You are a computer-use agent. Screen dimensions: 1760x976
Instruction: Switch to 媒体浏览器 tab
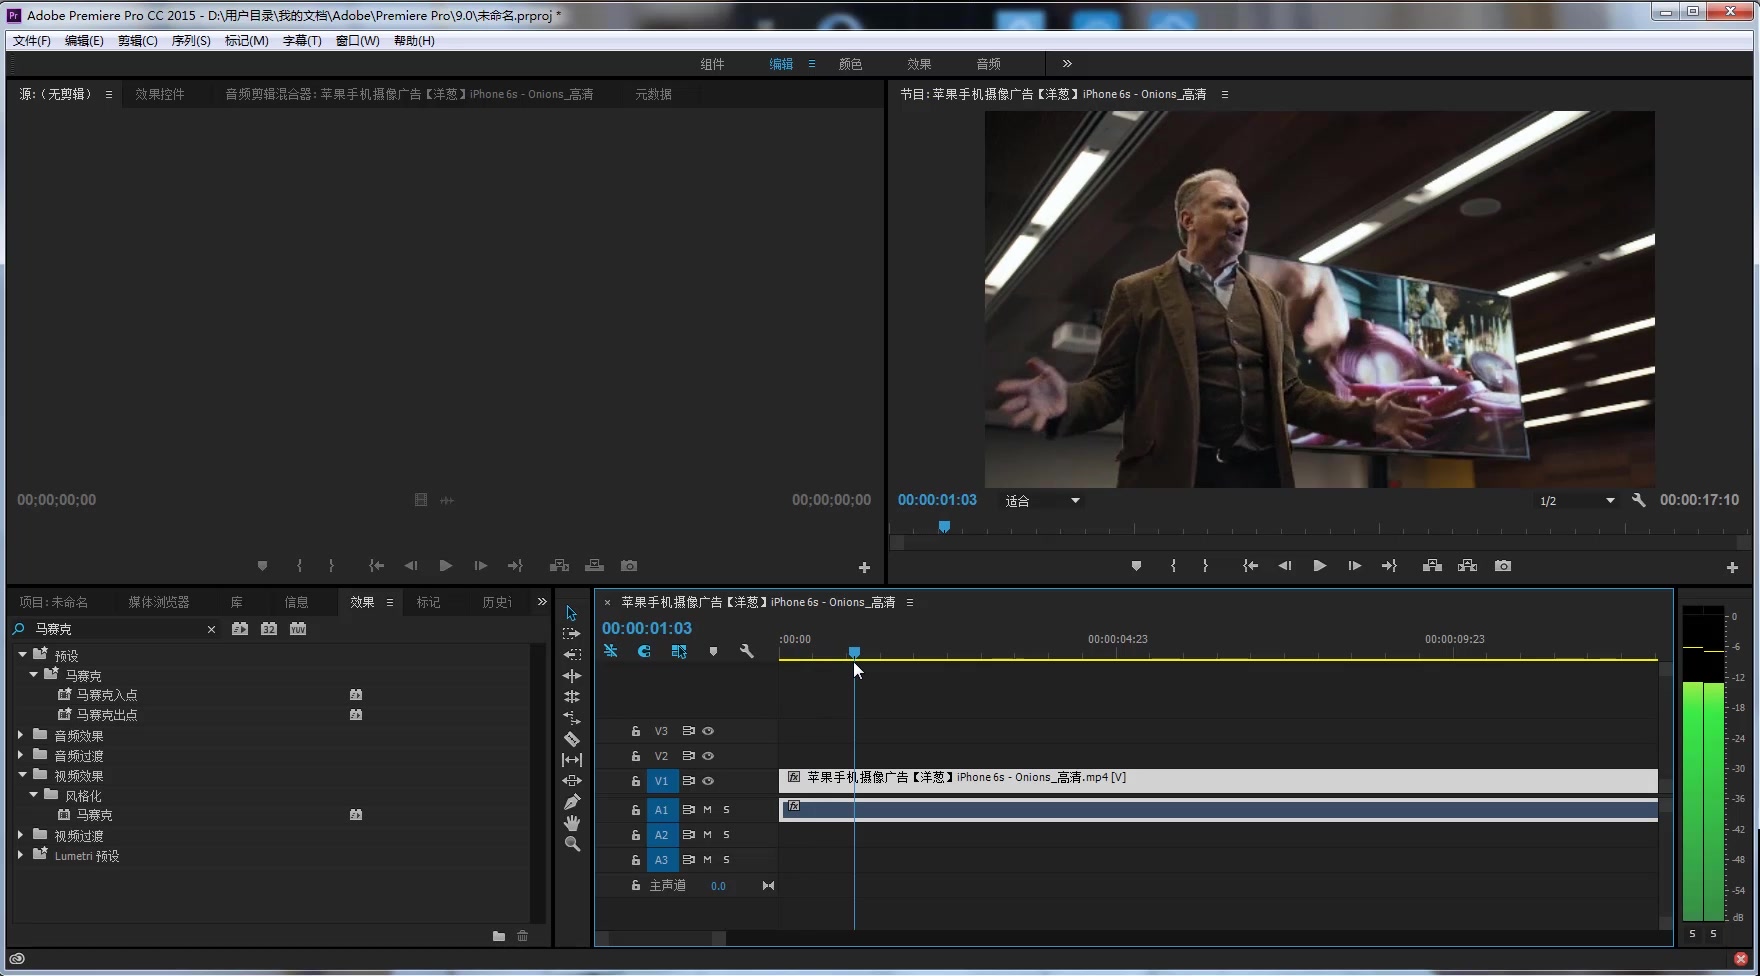tap(158, 602)
